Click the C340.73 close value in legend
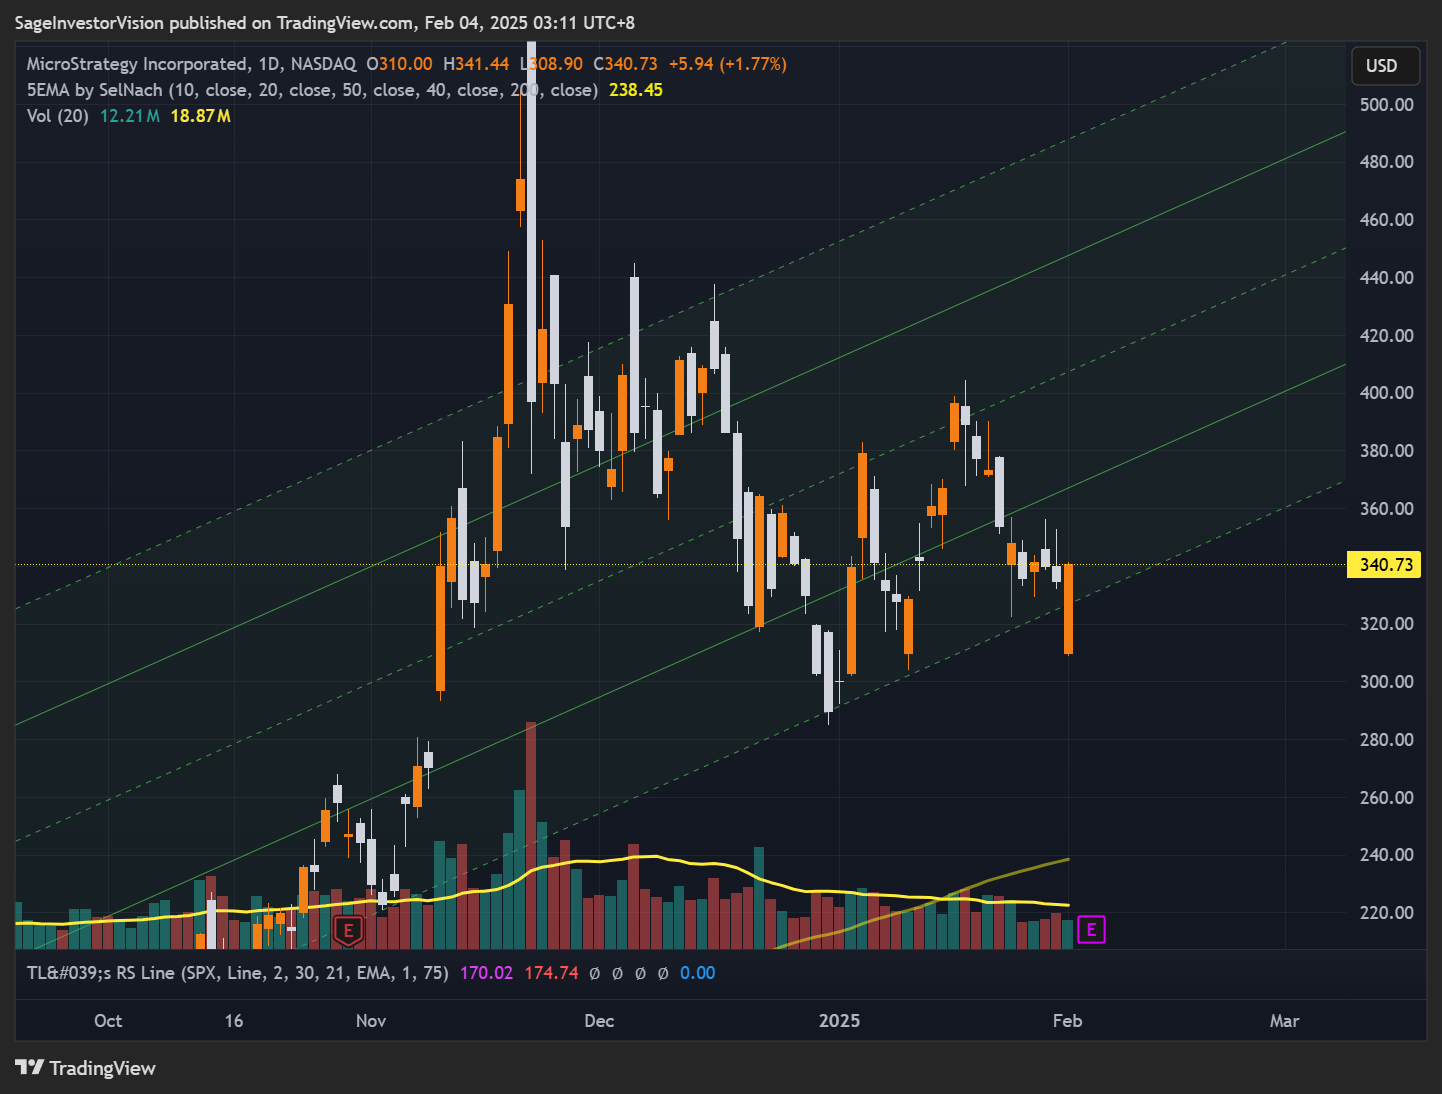The width and height of the screenshot is (1442, 1094). [625, 64]
